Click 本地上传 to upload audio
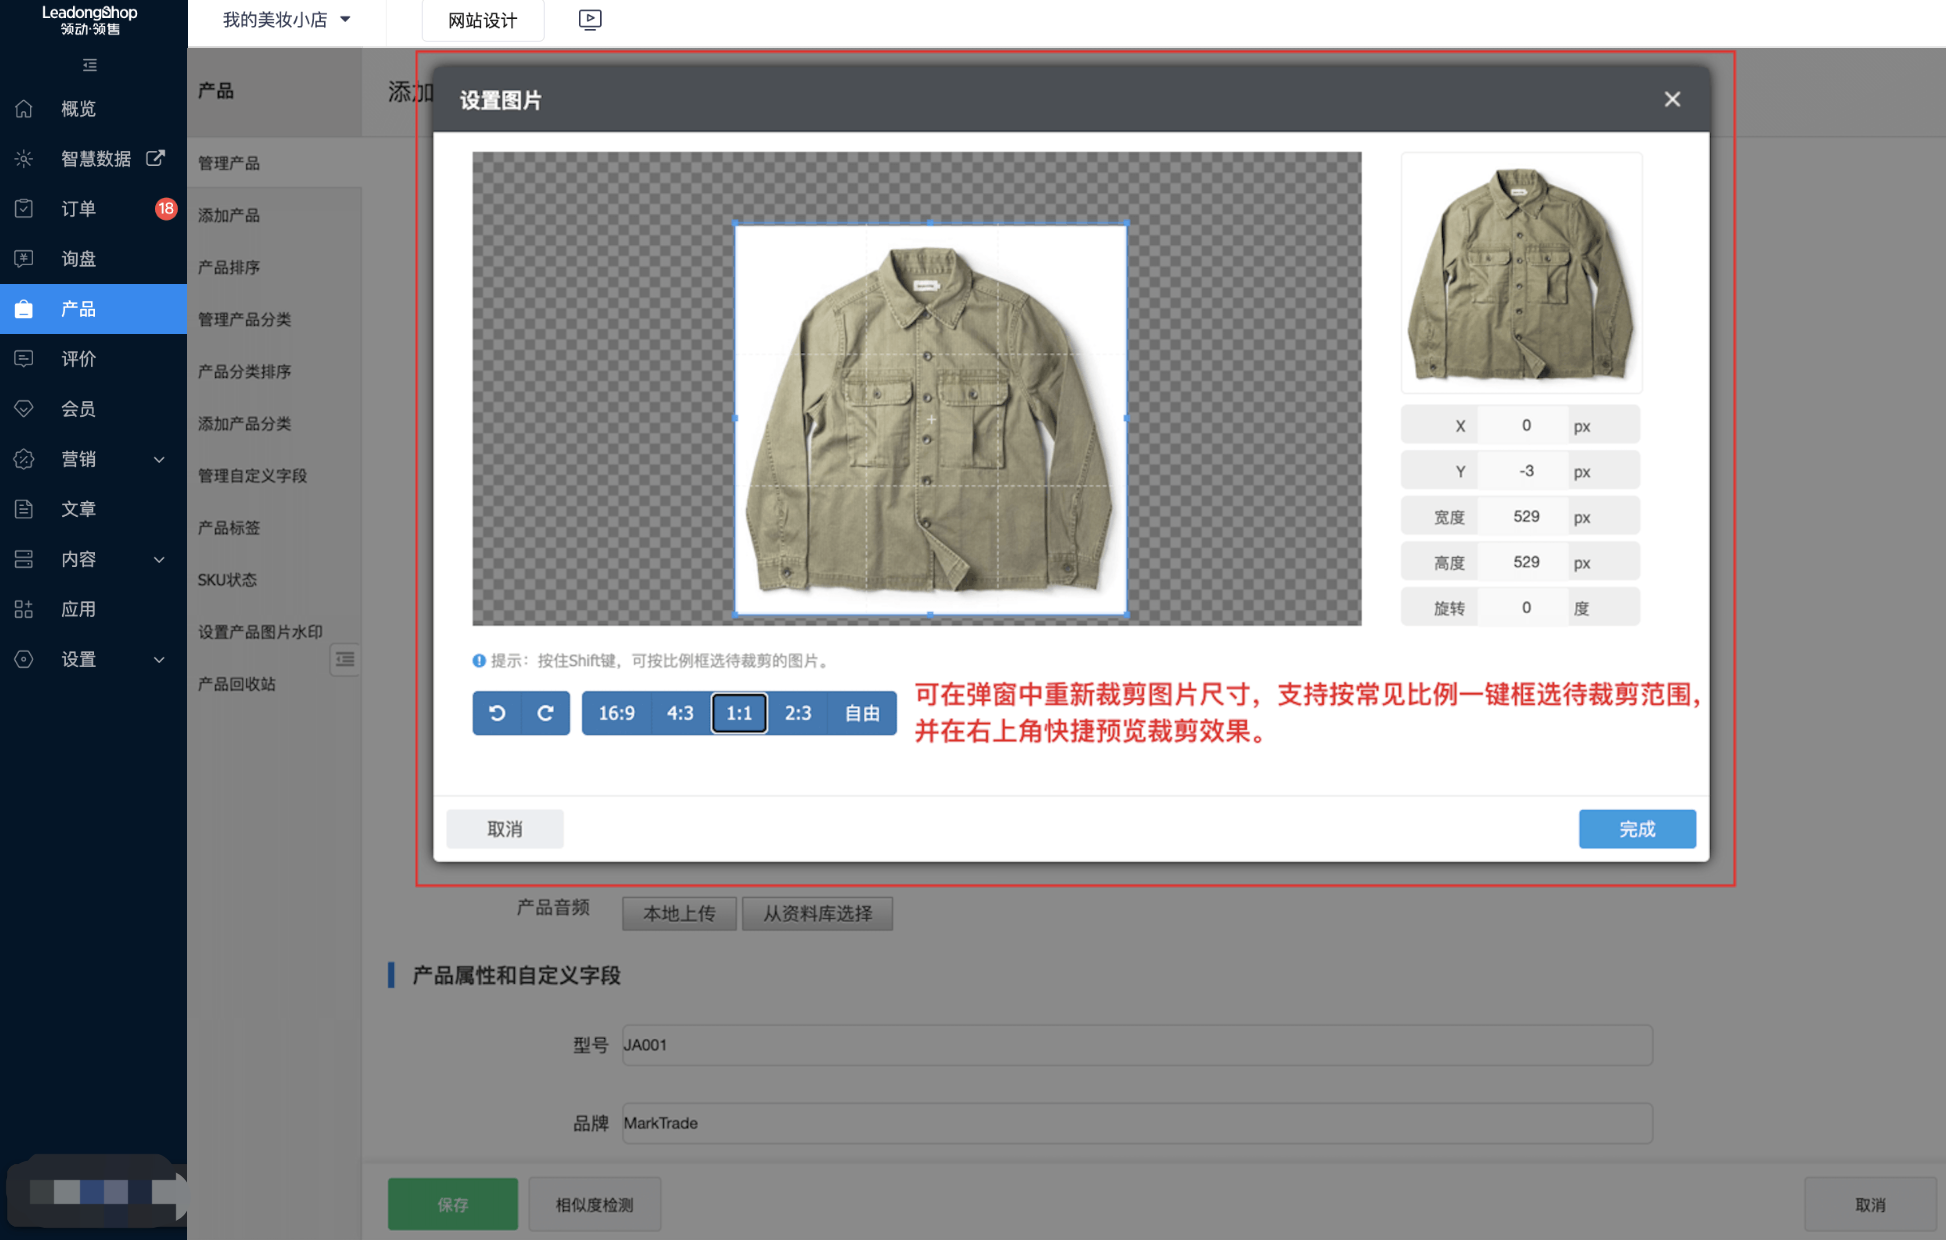The image size is (1946, 1240). [679, 913]
